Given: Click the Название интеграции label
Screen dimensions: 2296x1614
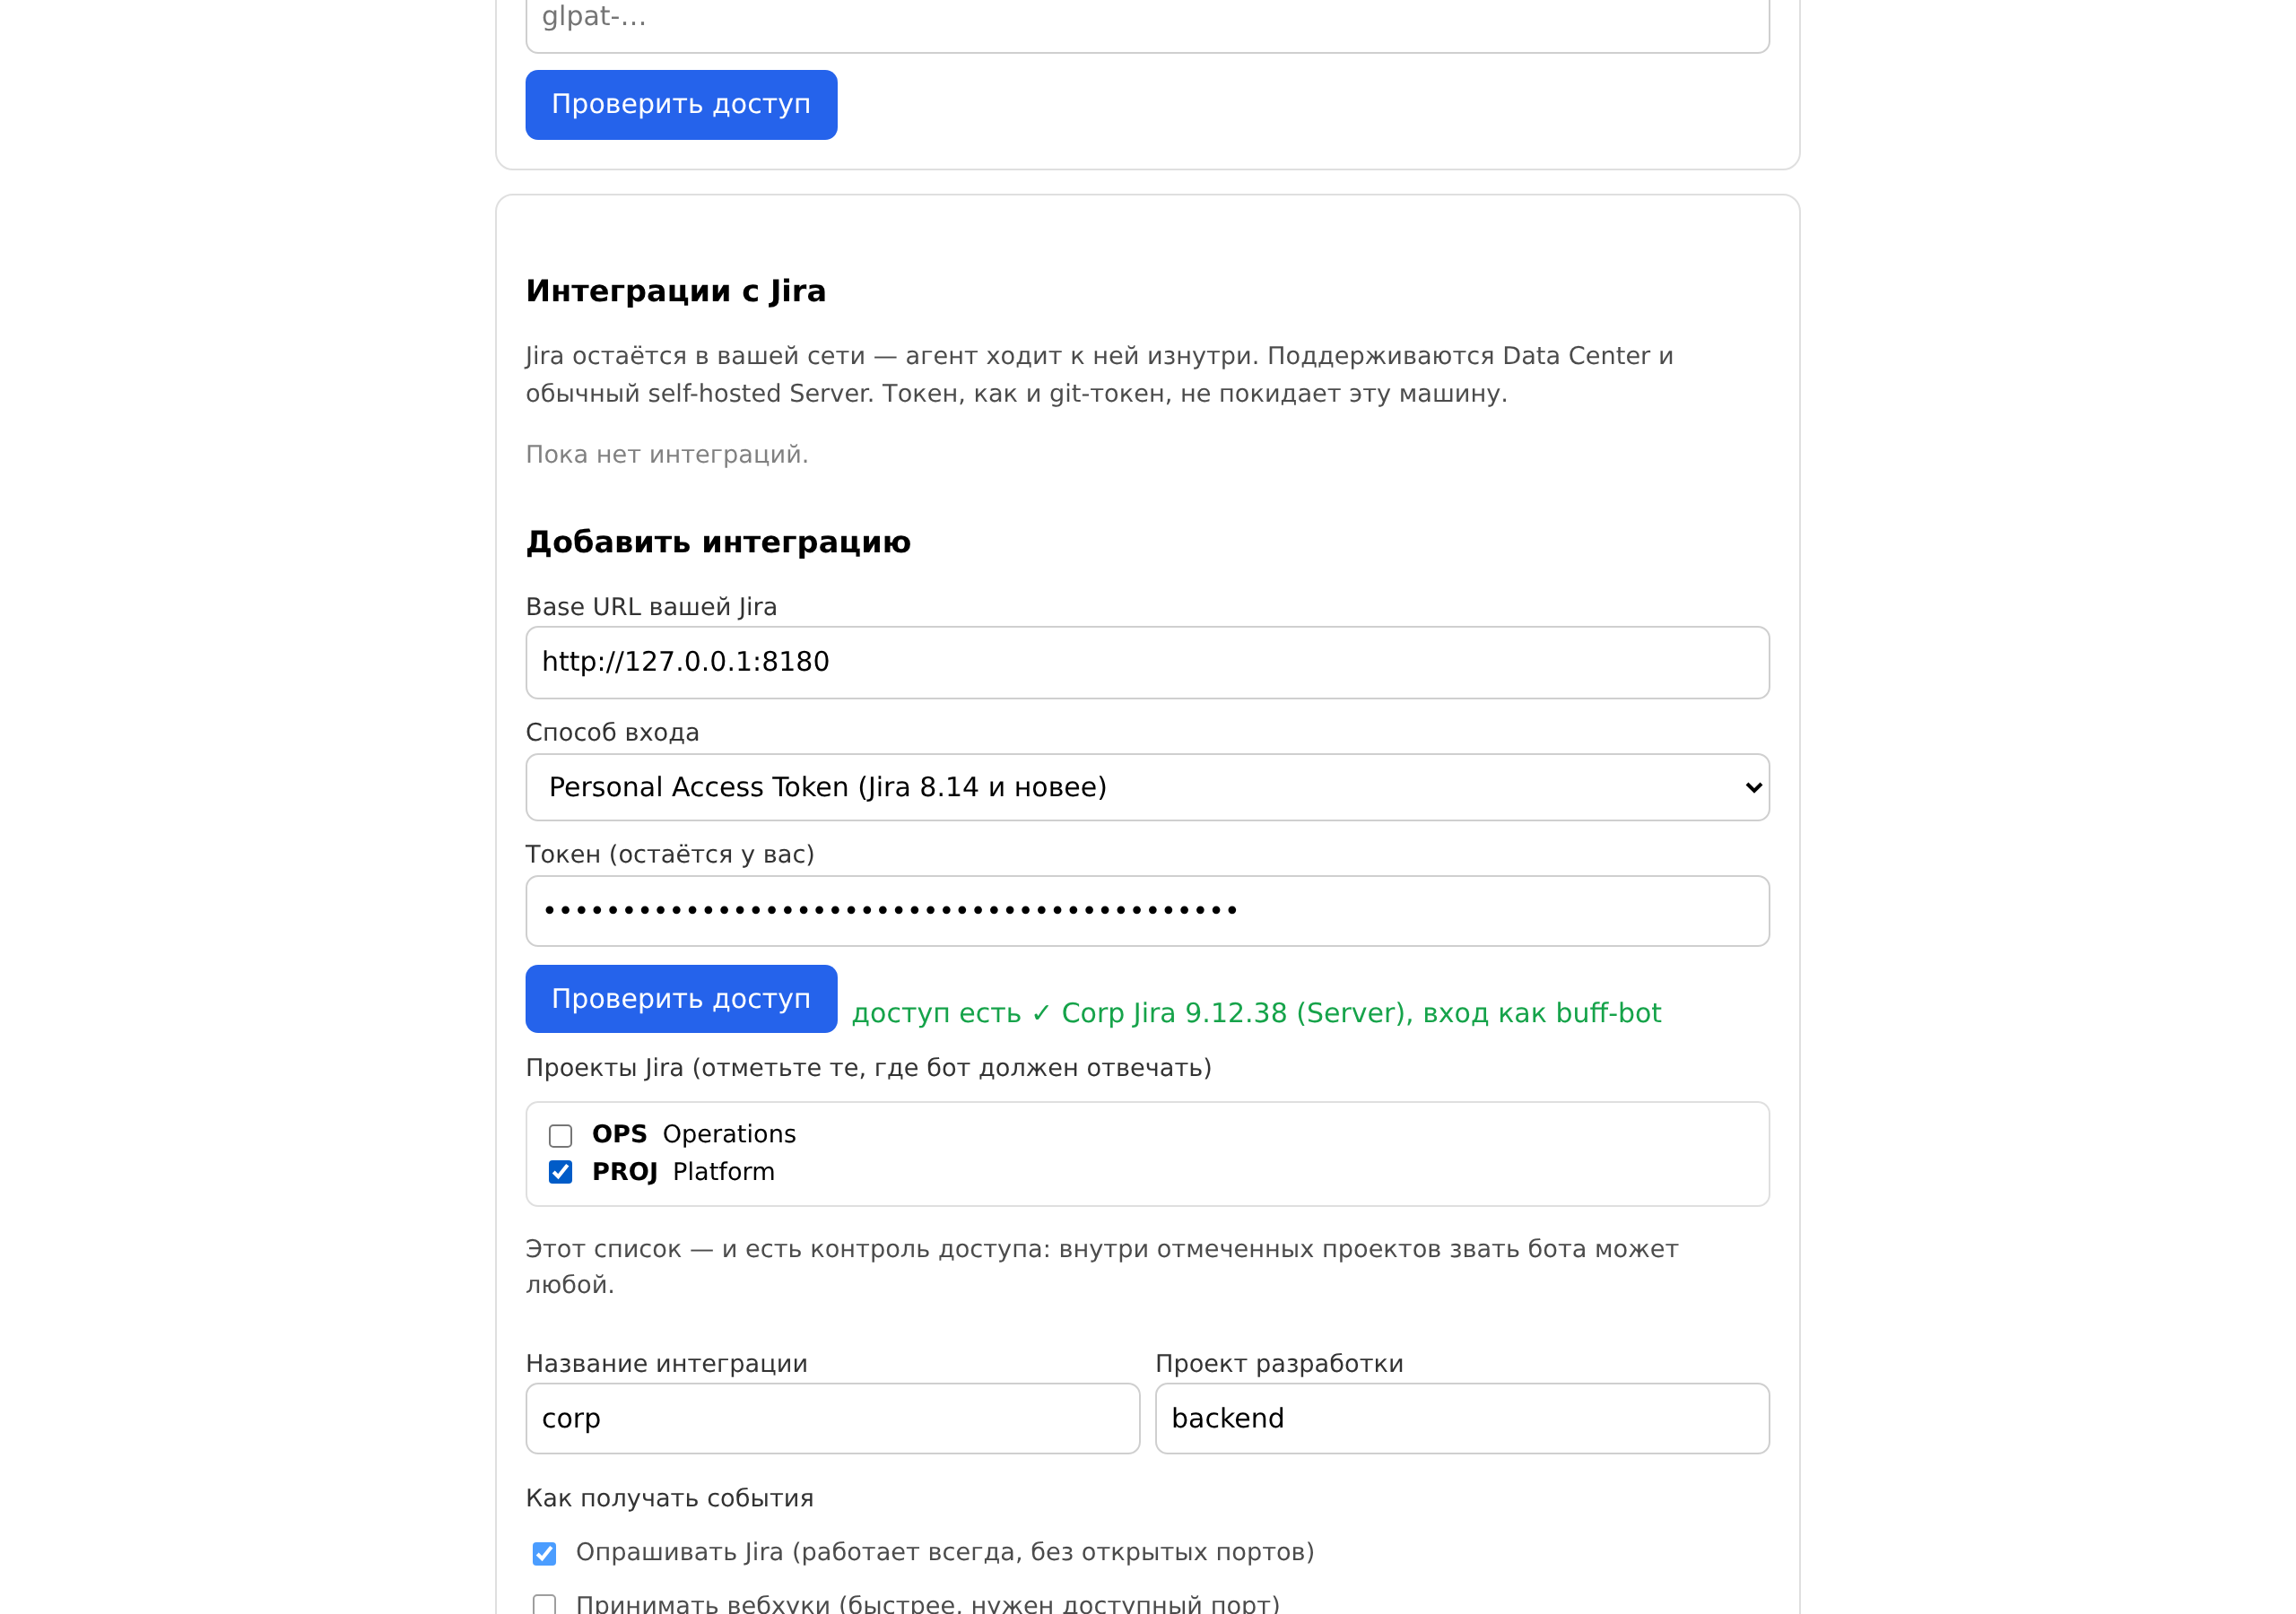Looking at the screenshot, I should point(666,1363).
